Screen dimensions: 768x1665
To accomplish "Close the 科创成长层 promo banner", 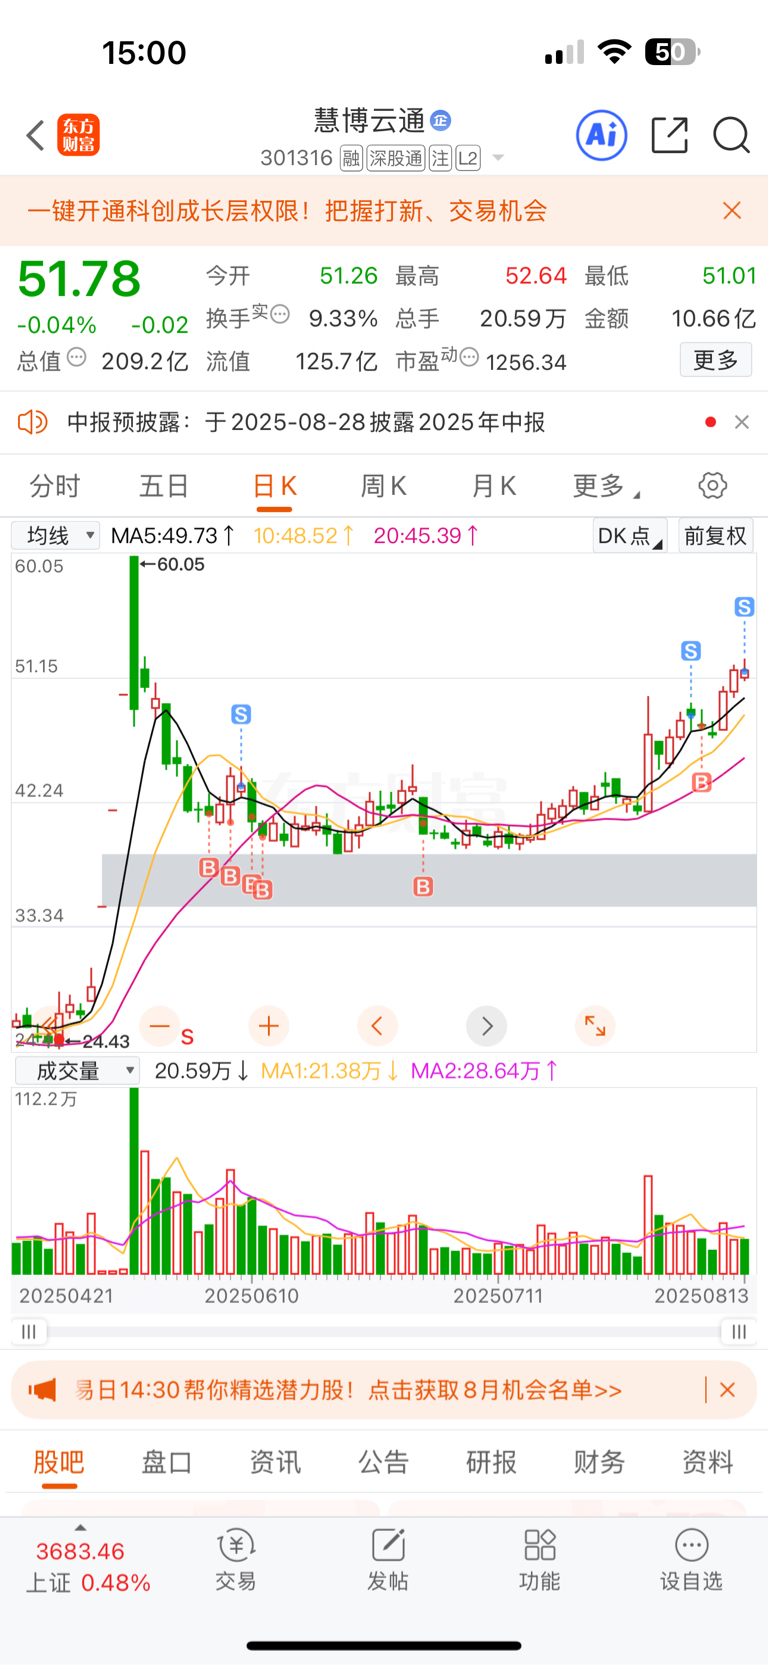I will 732,210.
